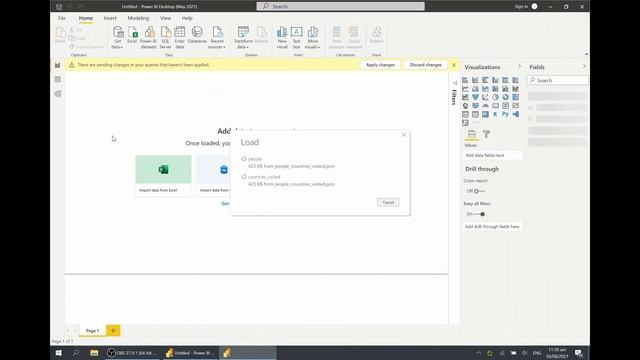The image size is (640, 360).
Task: Turn on the Cross-report toggle
Action: click(479, 191)
